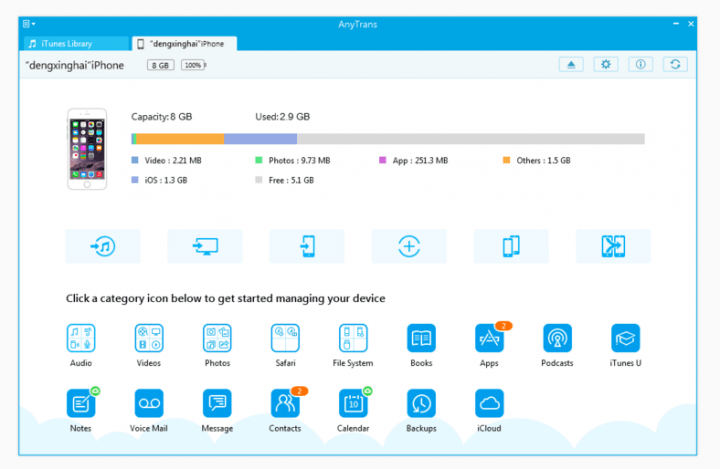The height and width of the screenshot is (469, 720).
Task: Click the device name "dengxinghai"iPhone heading
Action: click(x=74, y=65)
